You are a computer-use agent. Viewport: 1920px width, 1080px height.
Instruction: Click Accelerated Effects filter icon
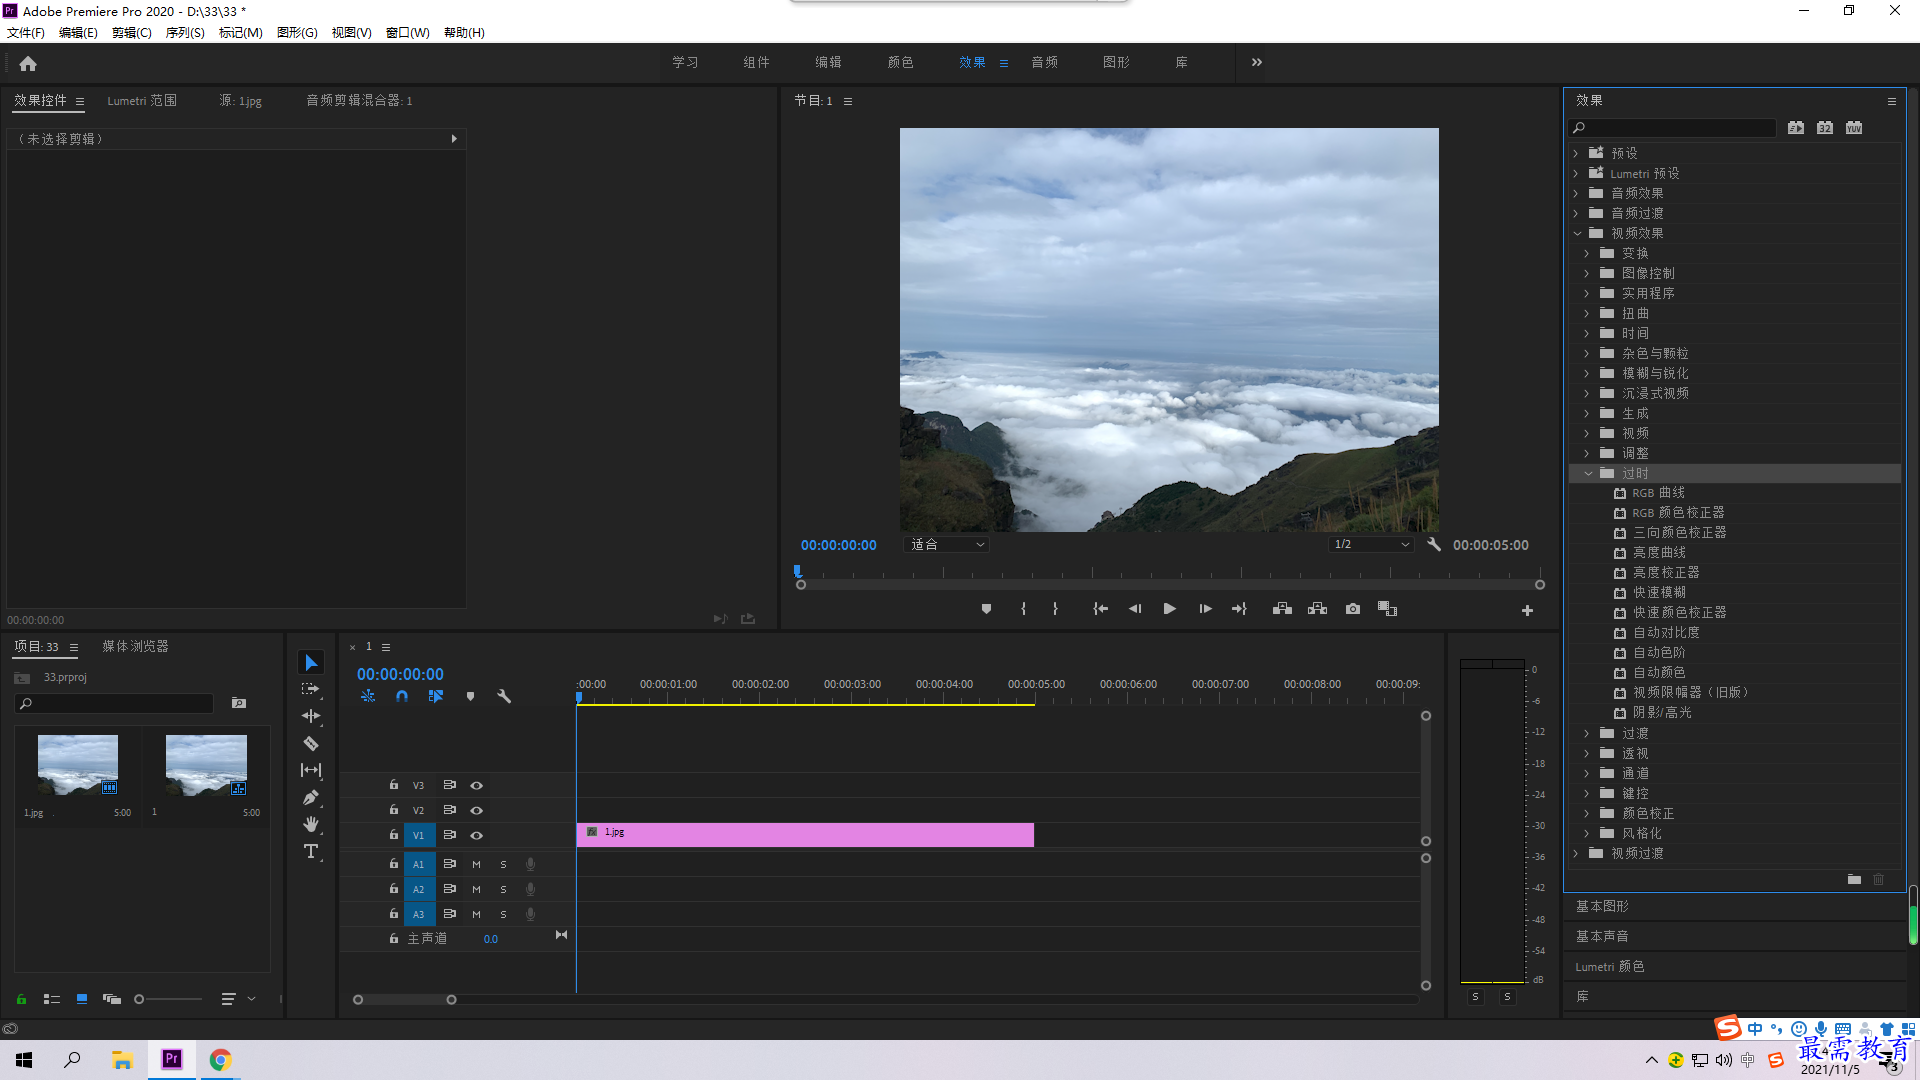[1796, 128]
